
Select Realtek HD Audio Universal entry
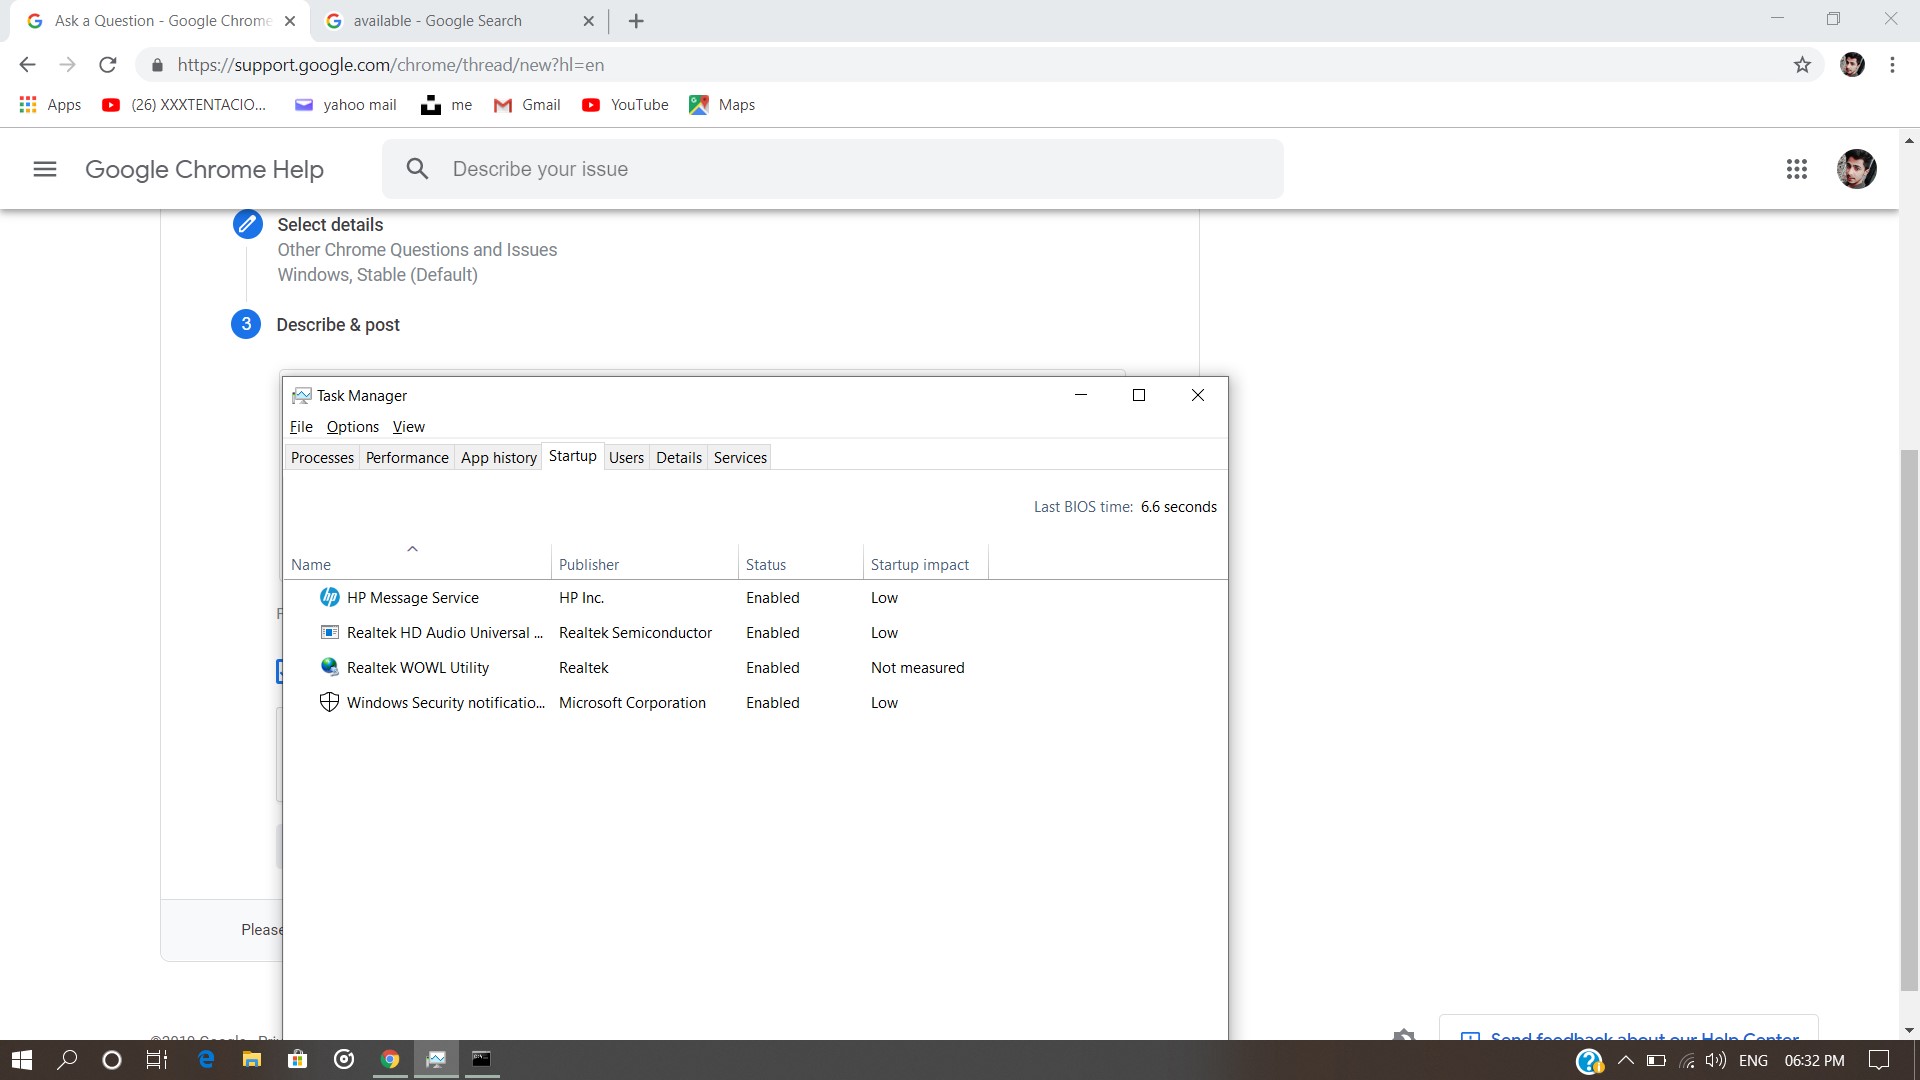[x=755, y=633]
